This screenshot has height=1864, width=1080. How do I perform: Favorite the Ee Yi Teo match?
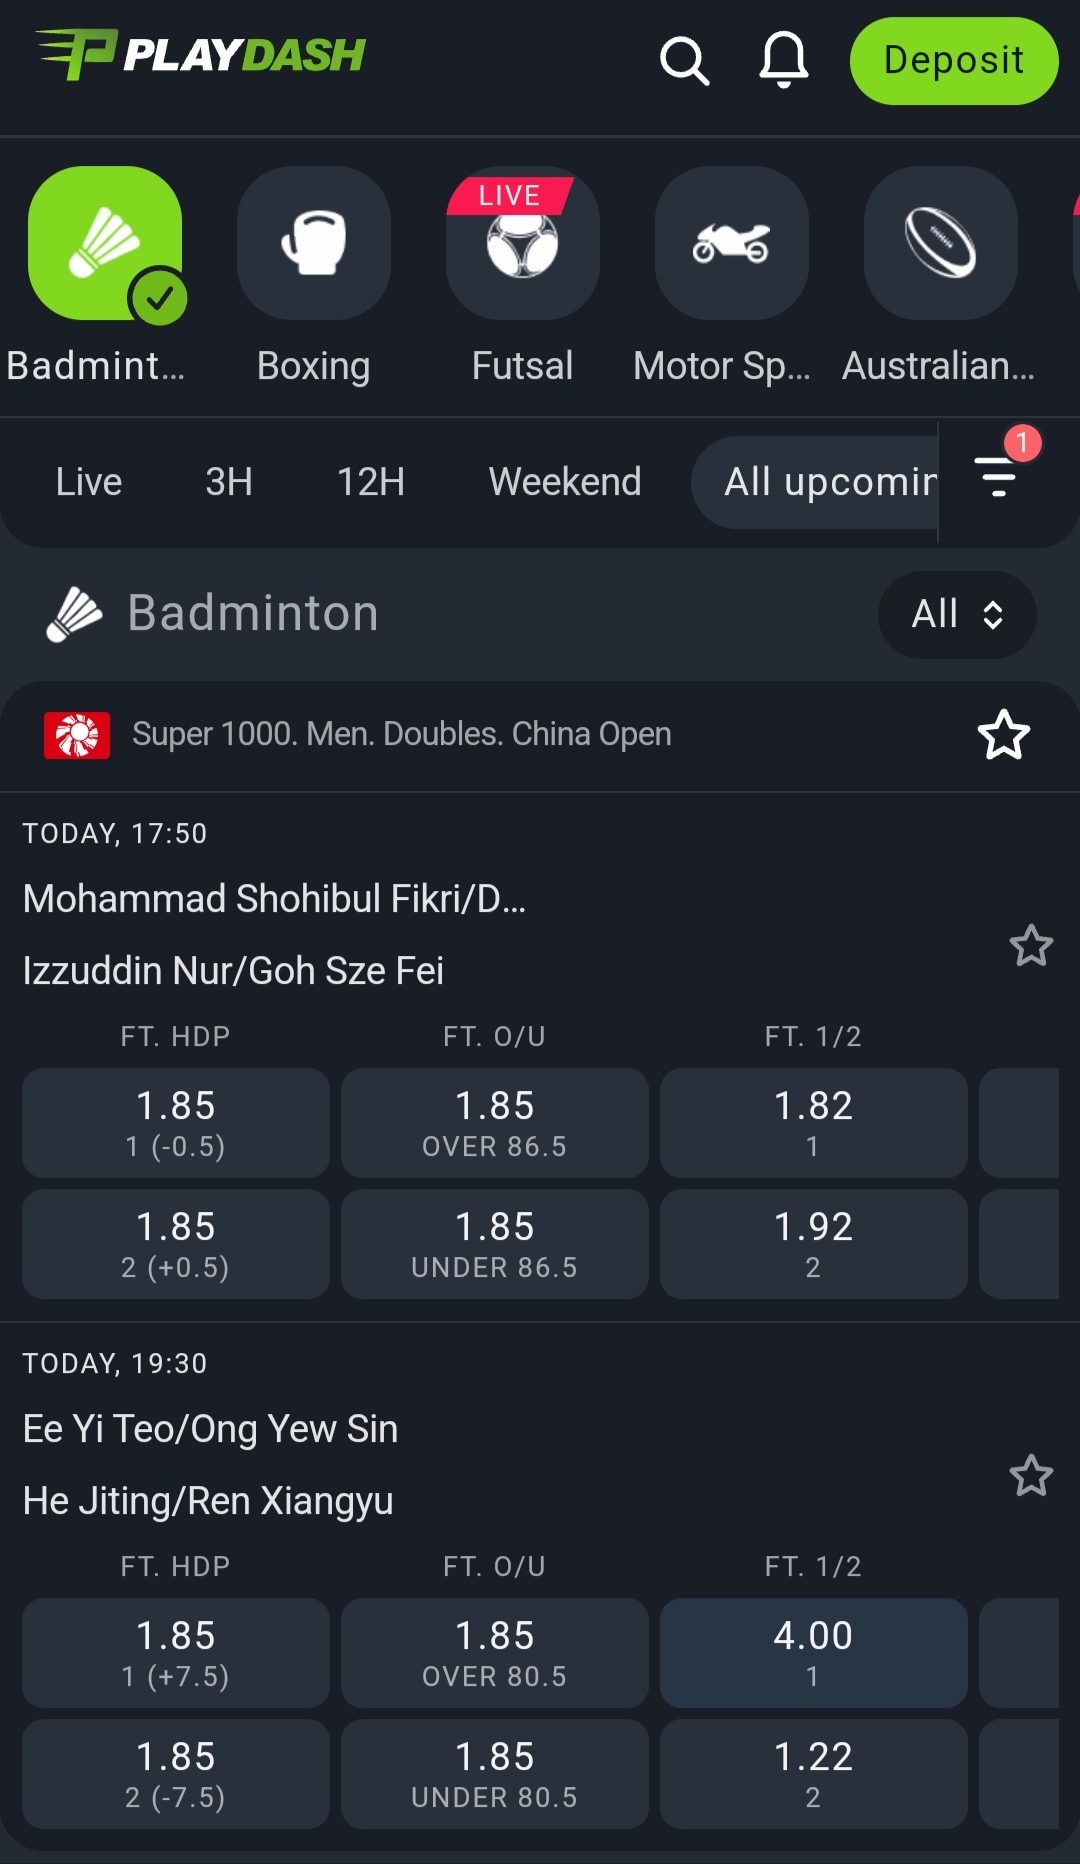tap(1030, 1475)
